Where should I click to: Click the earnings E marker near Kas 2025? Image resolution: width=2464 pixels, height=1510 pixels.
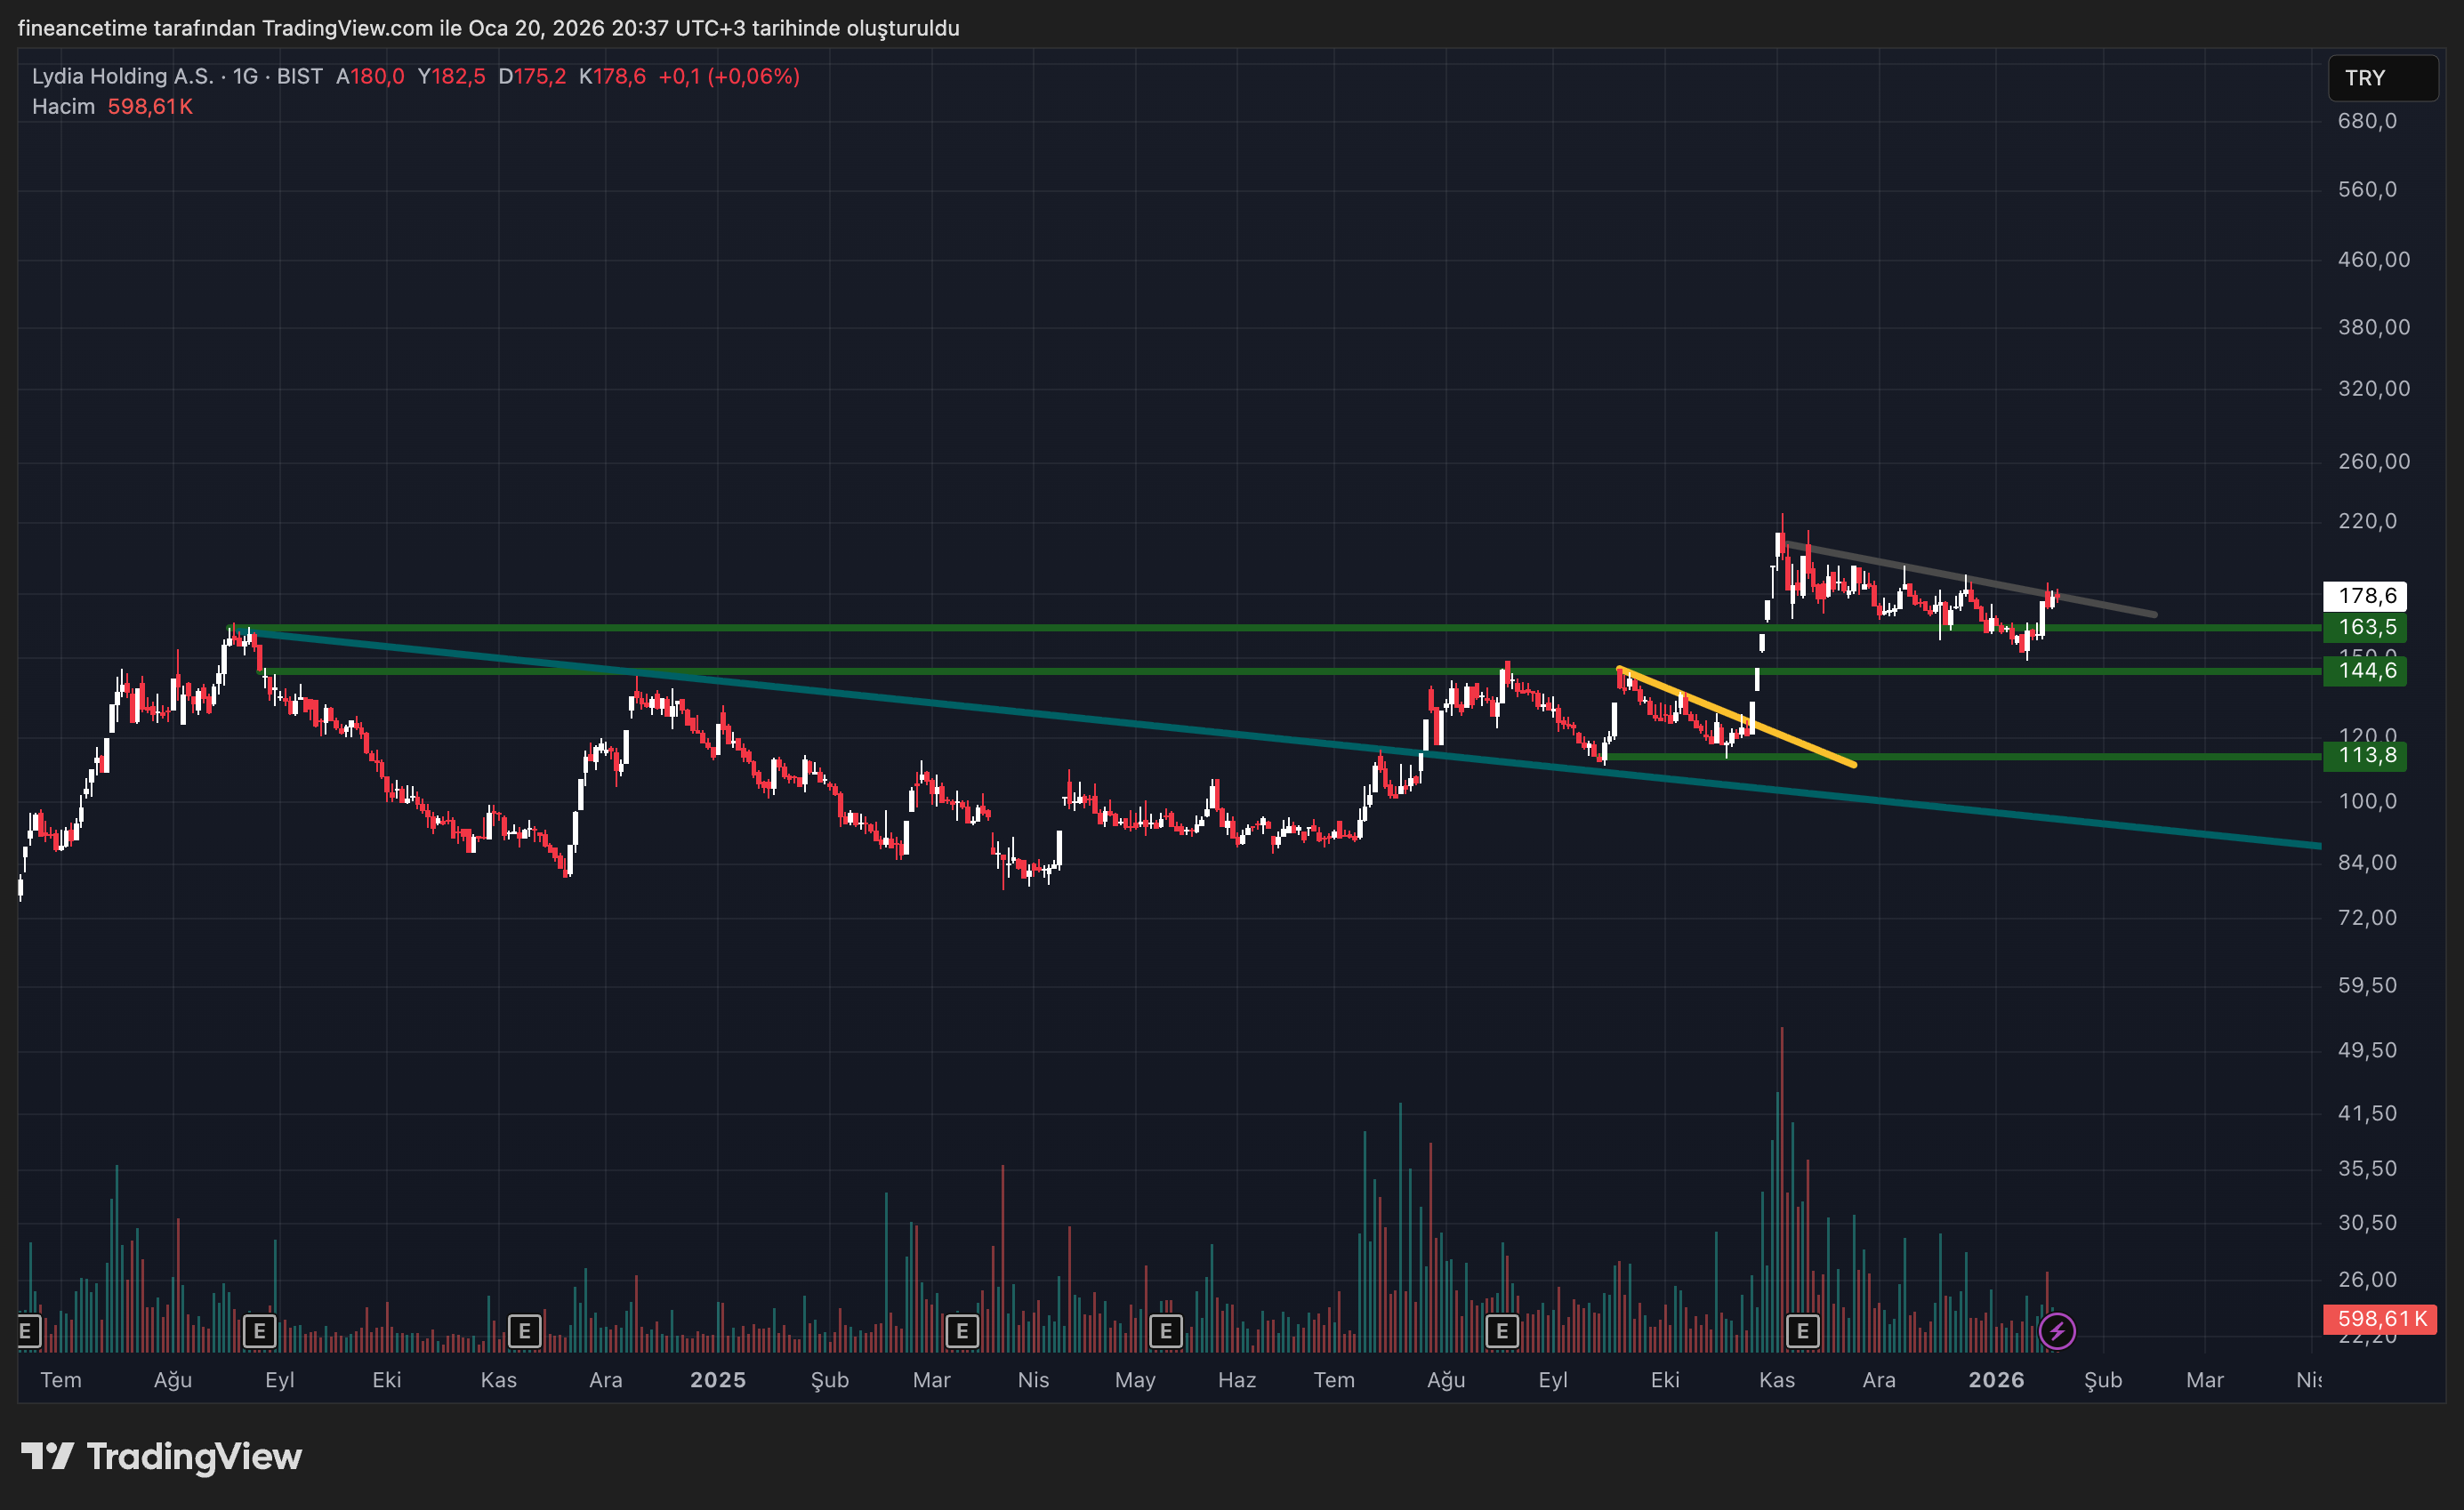click(1802, 1331)
